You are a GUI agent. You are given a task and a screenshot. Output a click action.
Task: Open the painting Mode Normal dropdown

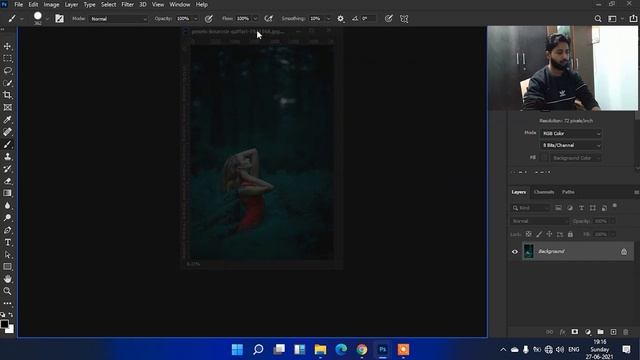click(118, 19)
